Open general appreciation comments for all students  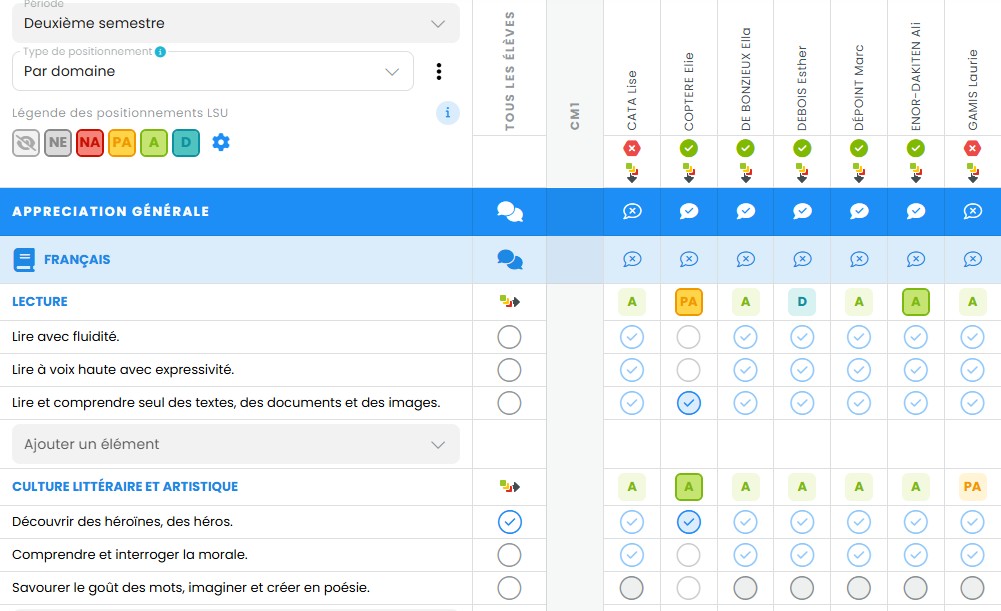coord(509,212)
